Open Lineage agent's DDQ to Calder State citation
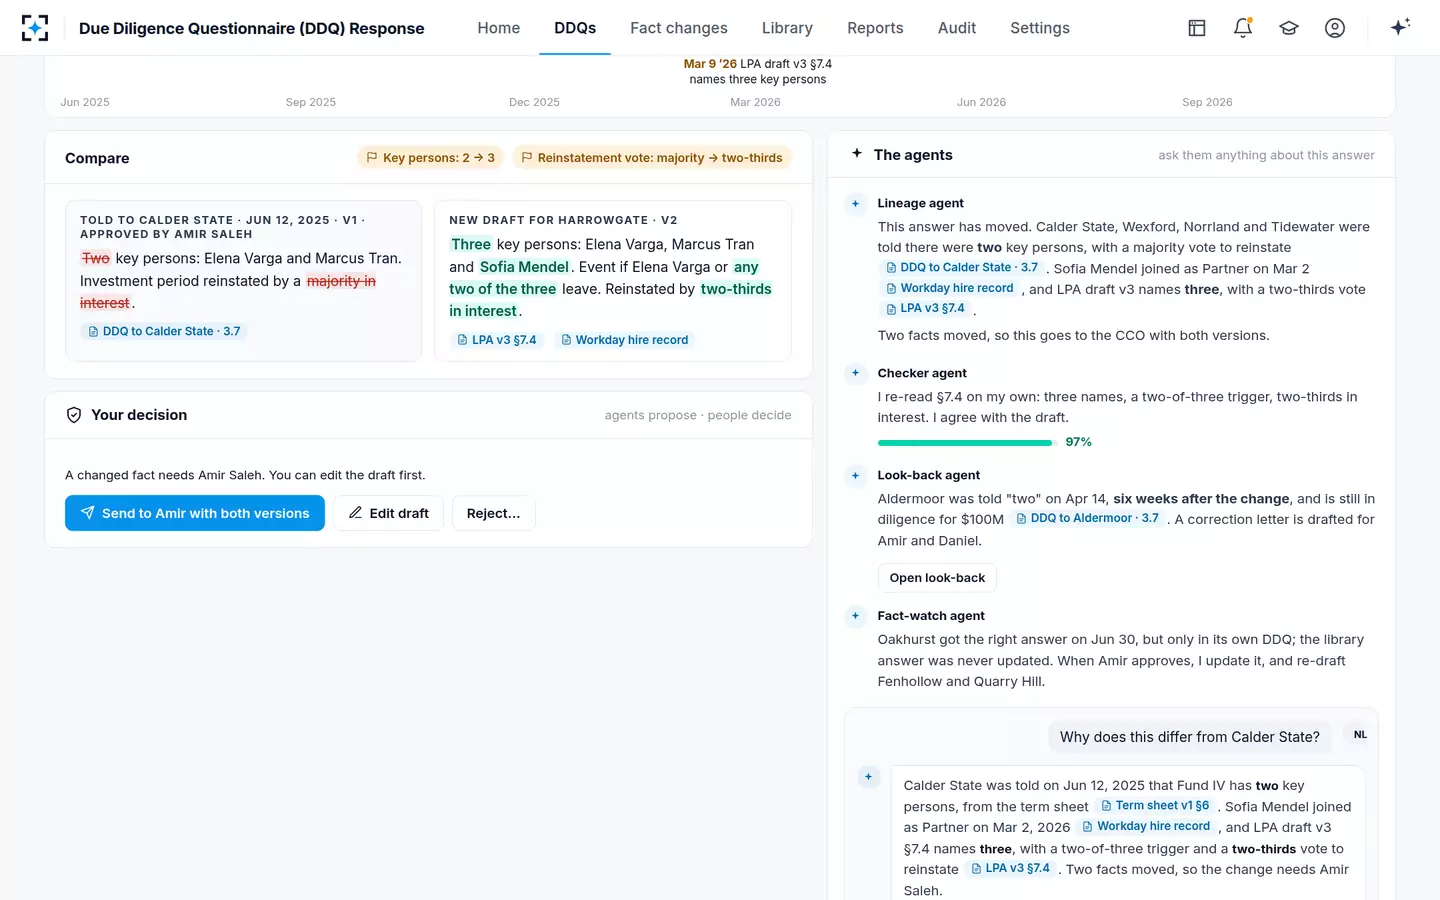This screenshot has height=900, width=1440. (x=962, y=267)
